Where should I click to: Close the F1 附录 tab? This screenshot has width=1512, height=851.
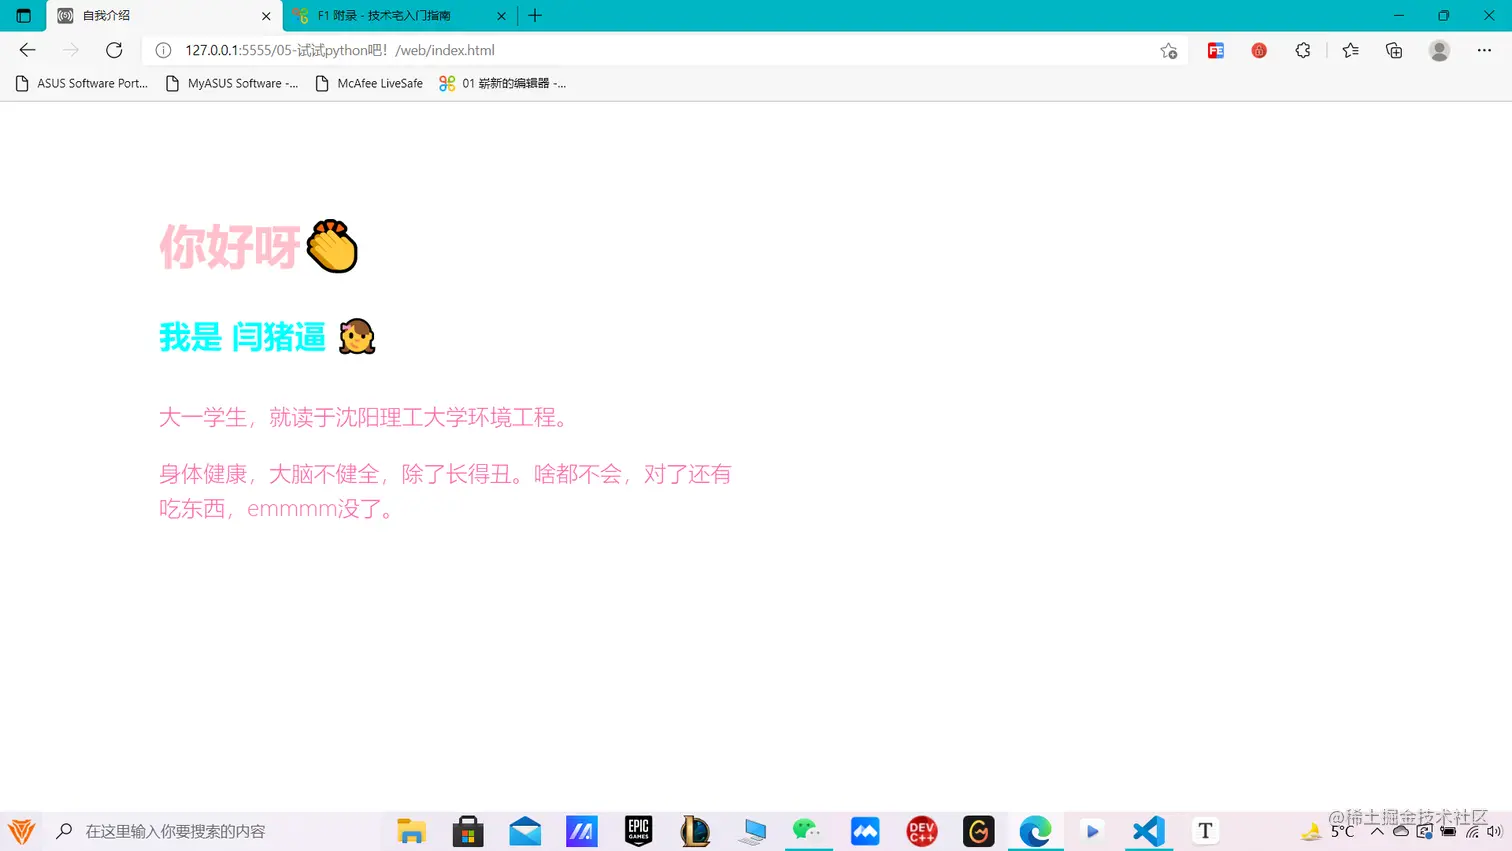(501, 16)
